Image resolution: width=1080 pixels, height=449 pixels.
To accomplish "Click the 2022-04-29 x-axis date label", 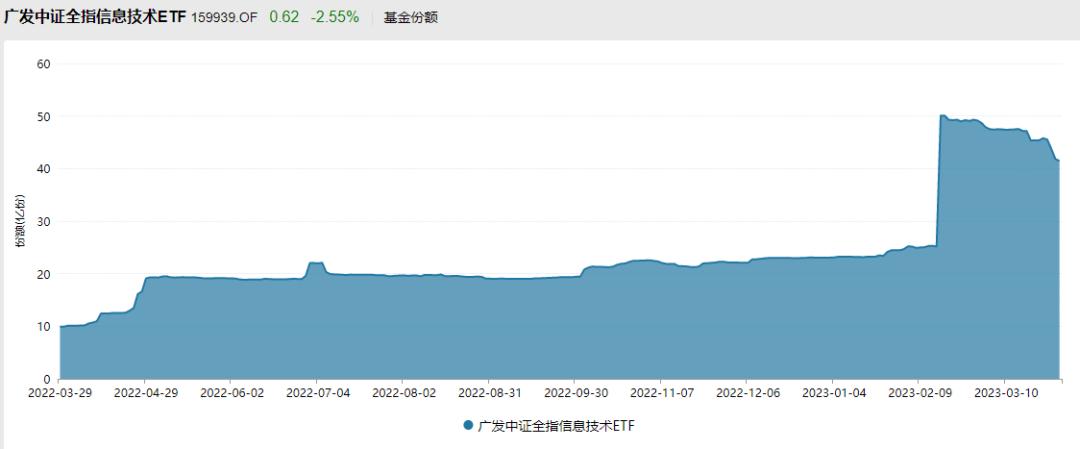I will coord(145,393).
